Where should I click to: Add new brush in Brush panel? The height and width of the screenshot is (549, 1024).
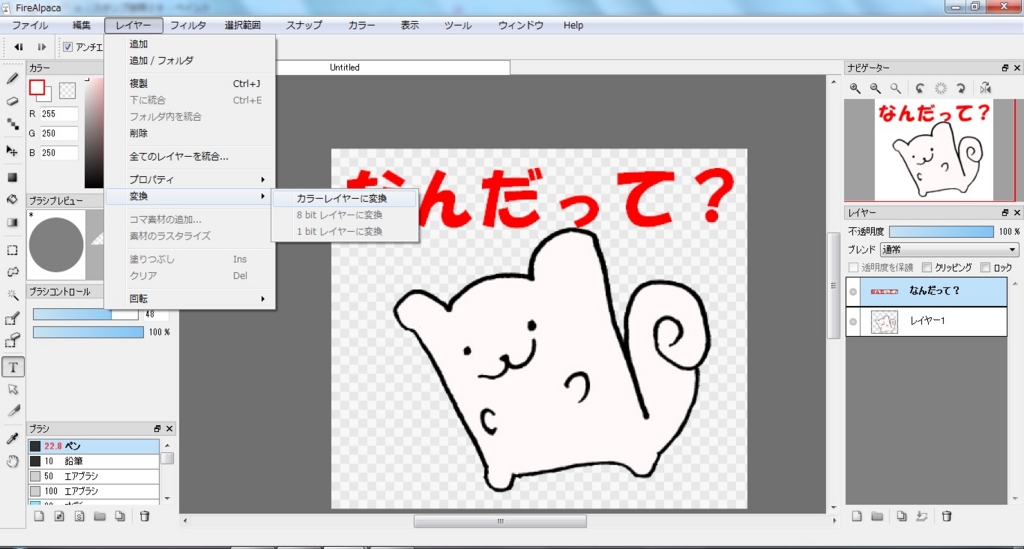(x=39, y=516)
